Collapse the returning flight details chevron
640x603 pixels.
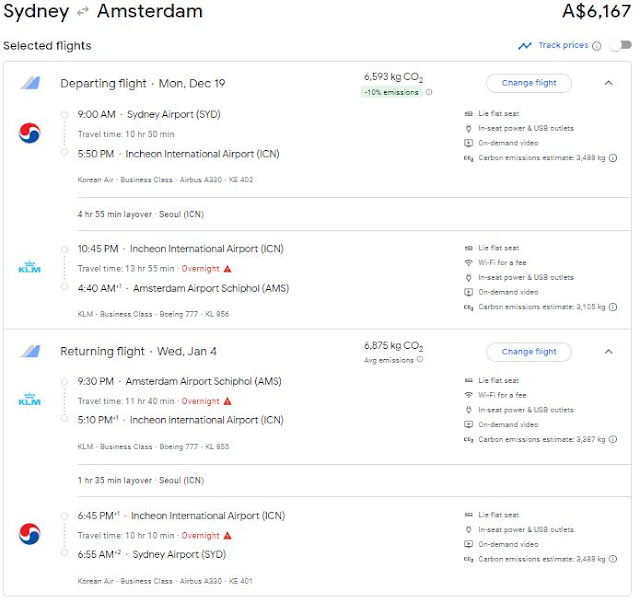click(608, 352)
